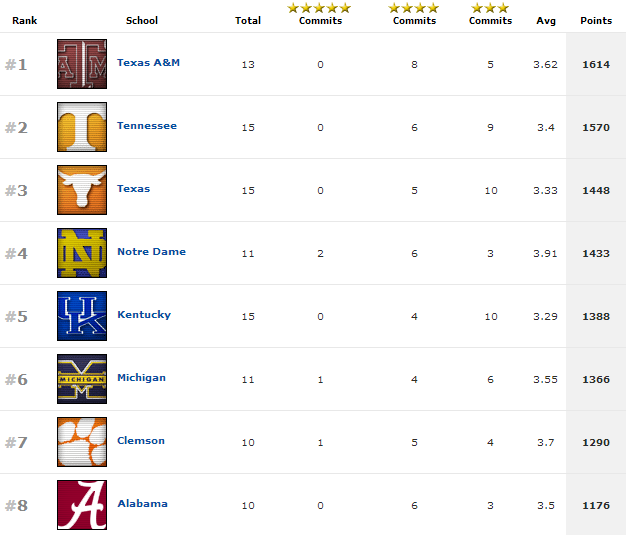Click the Kentucky UK logo
The height and width of the screenshot is (535, 626).
click(82, 316)
